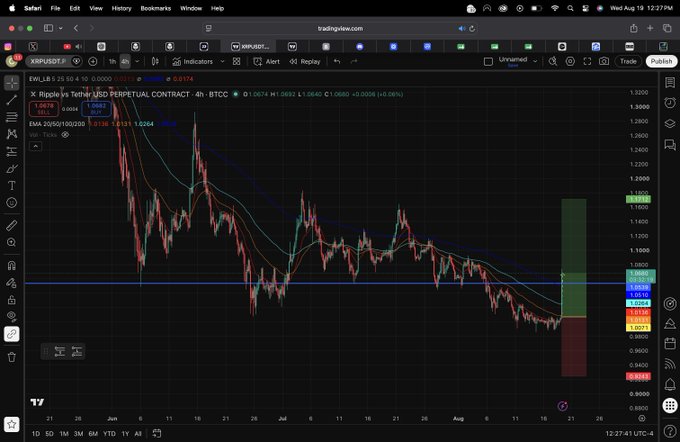
Task: Select the ruler measure tool
Action: (x=12, y=225)
